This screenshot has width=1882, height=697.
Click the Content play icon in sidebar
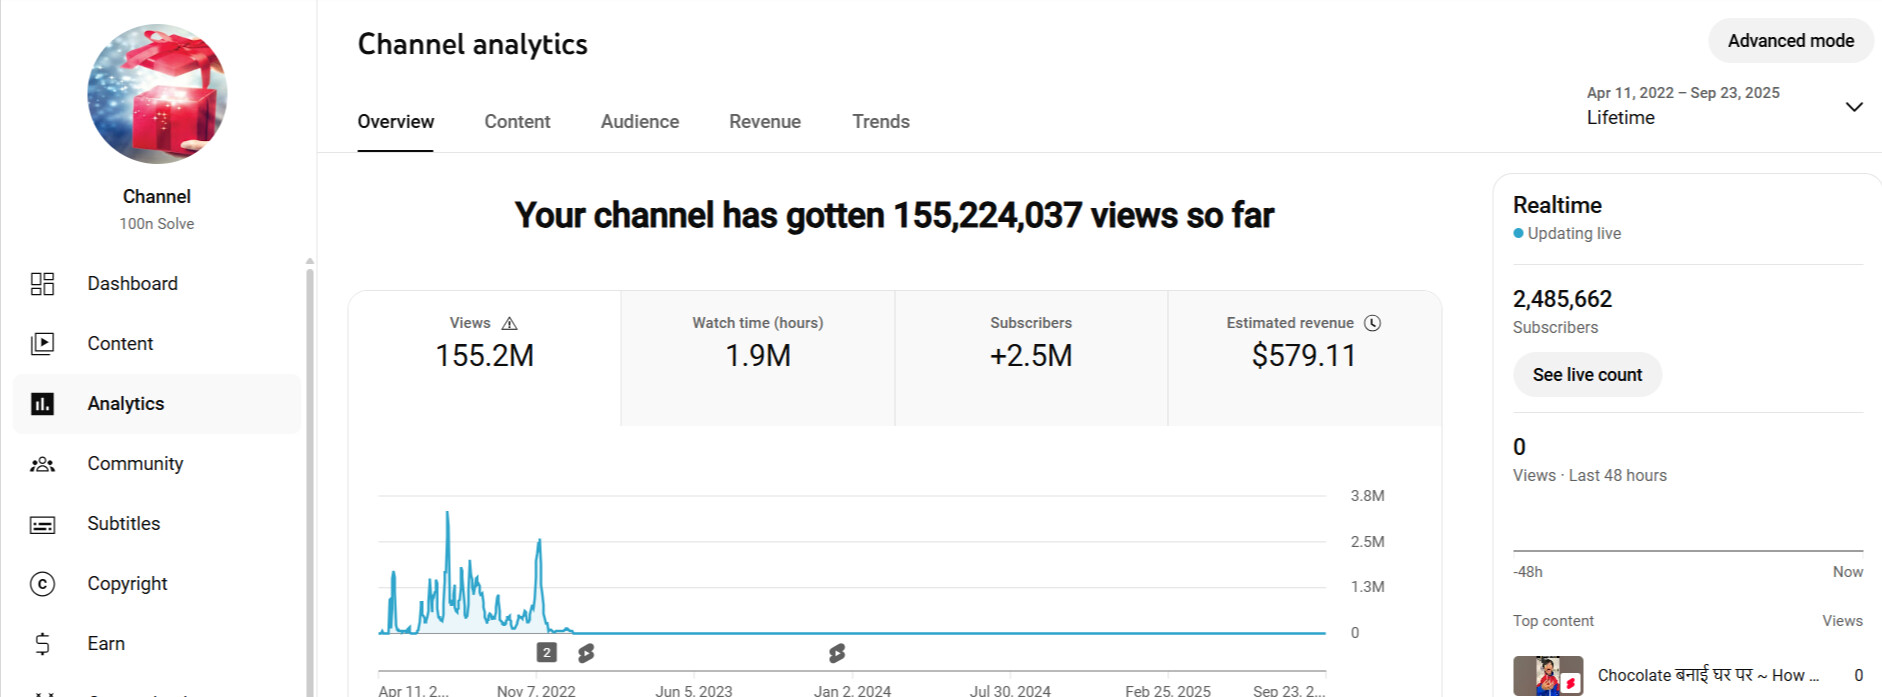pos(42,344)
